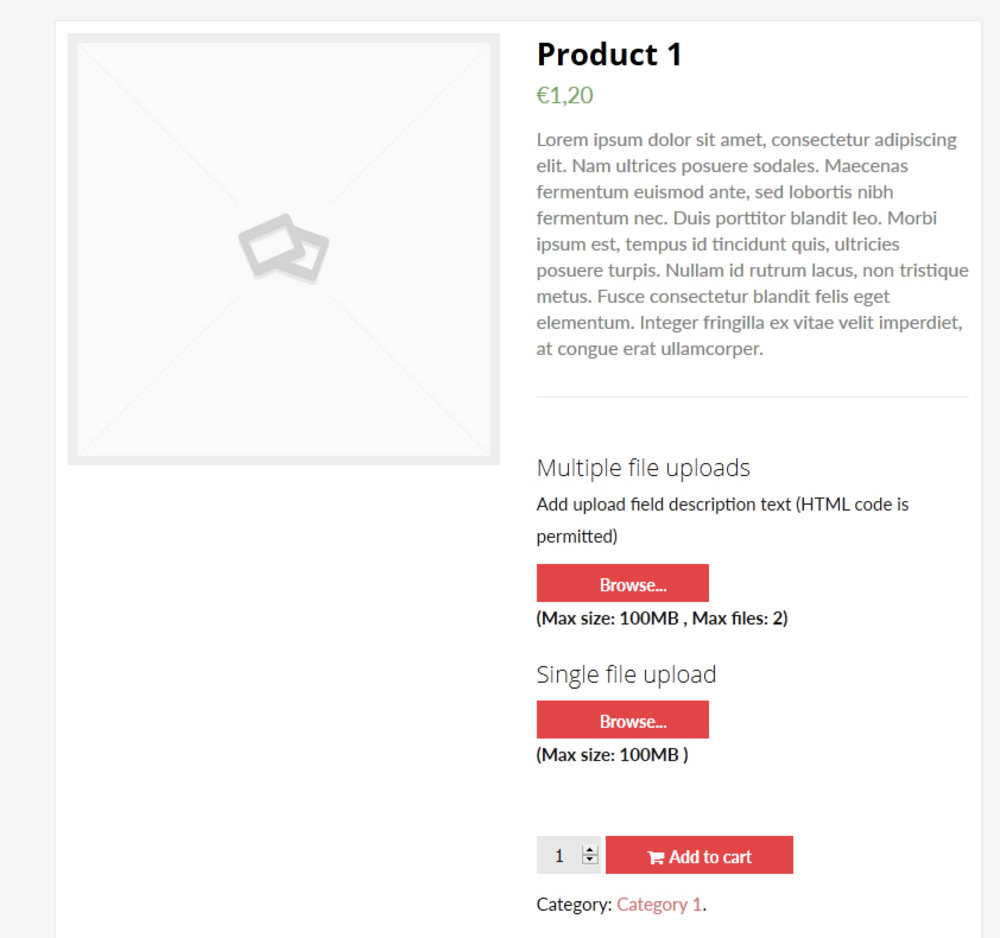Click the Single file upload heading
Viewport: 1000px width, 938px height.
point(626,675)
